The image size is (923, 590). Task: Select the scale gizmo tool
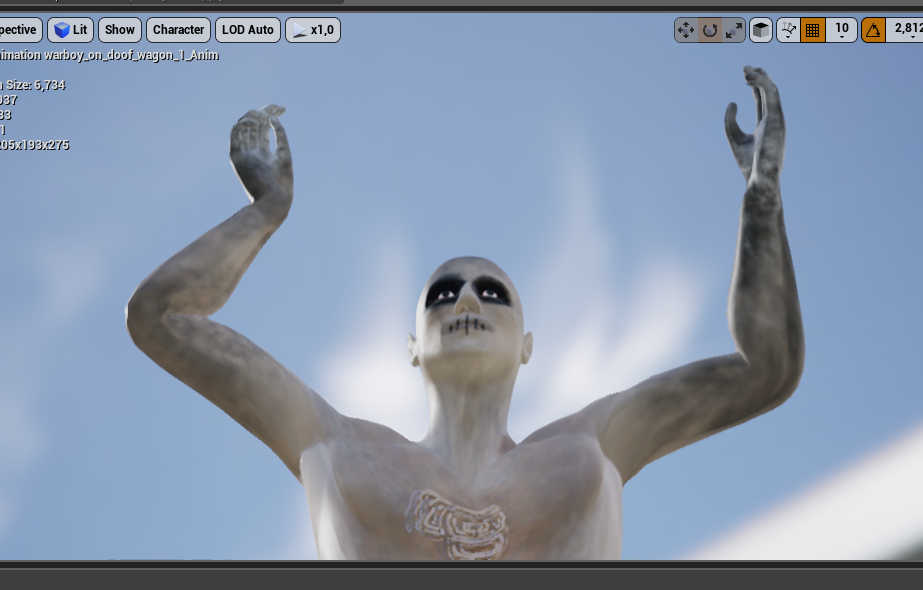point(733,30)
